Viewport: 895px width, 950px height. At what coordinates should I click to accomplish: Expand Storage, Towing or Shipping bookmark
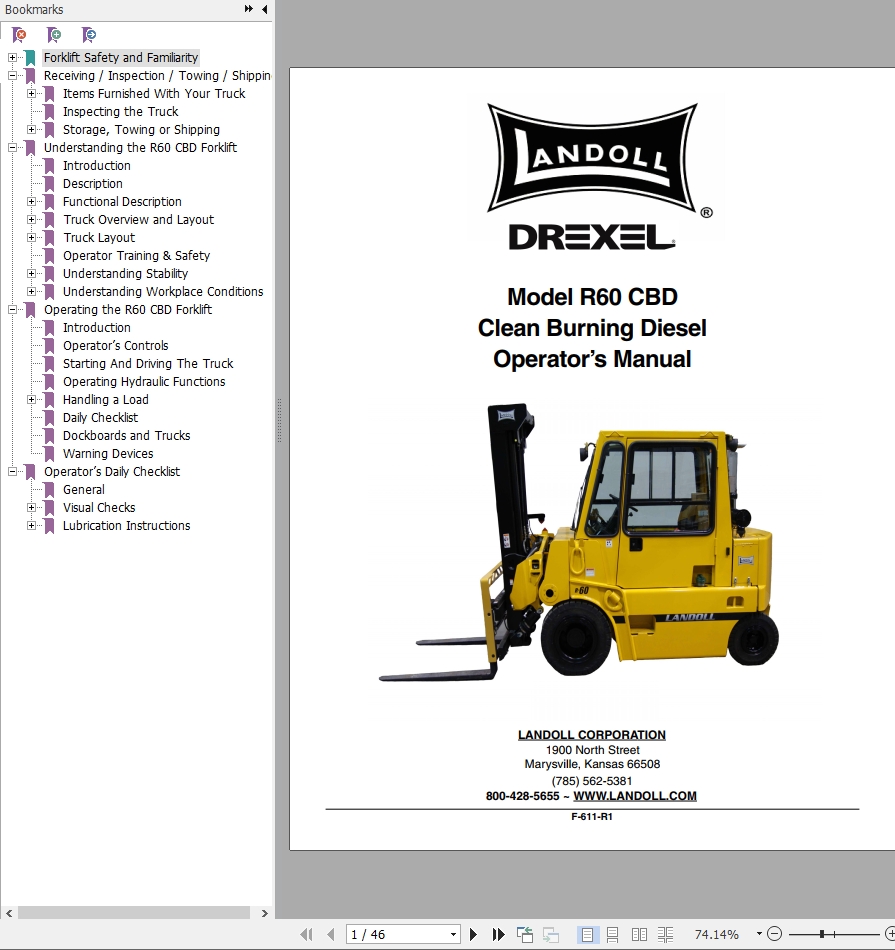click(x=32, y=130)
